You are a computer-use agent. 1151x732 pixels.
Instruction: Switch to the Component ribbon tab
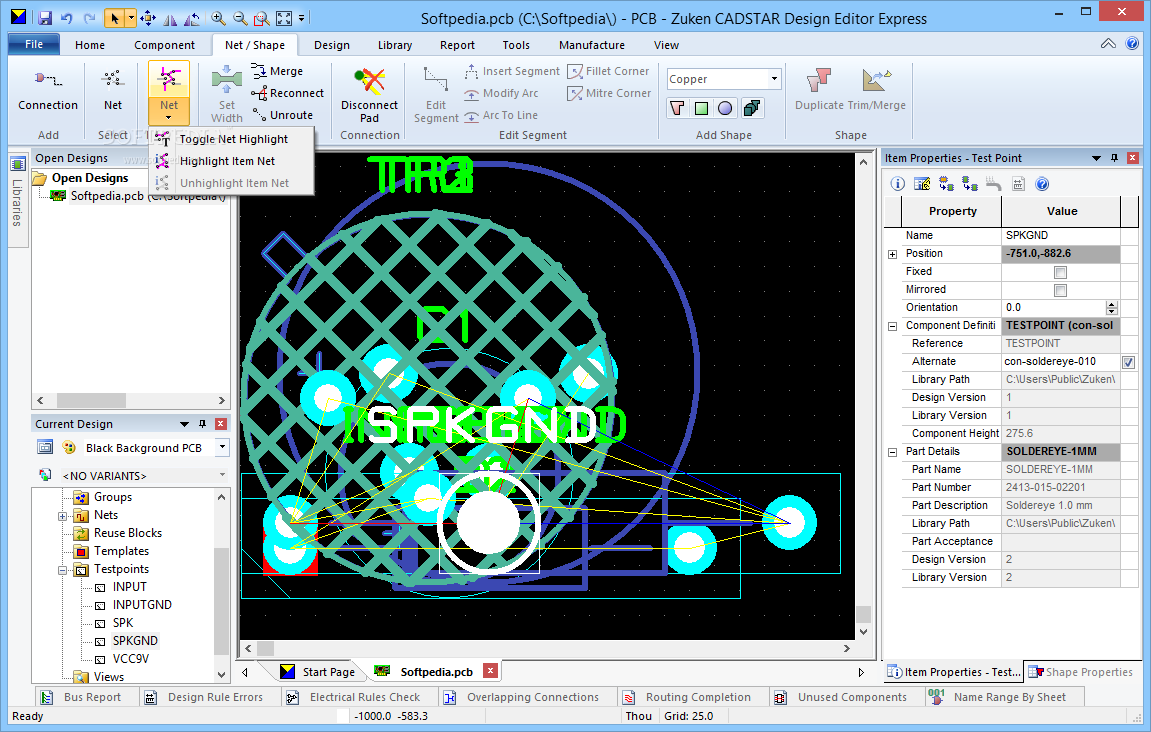click(164, 45)
